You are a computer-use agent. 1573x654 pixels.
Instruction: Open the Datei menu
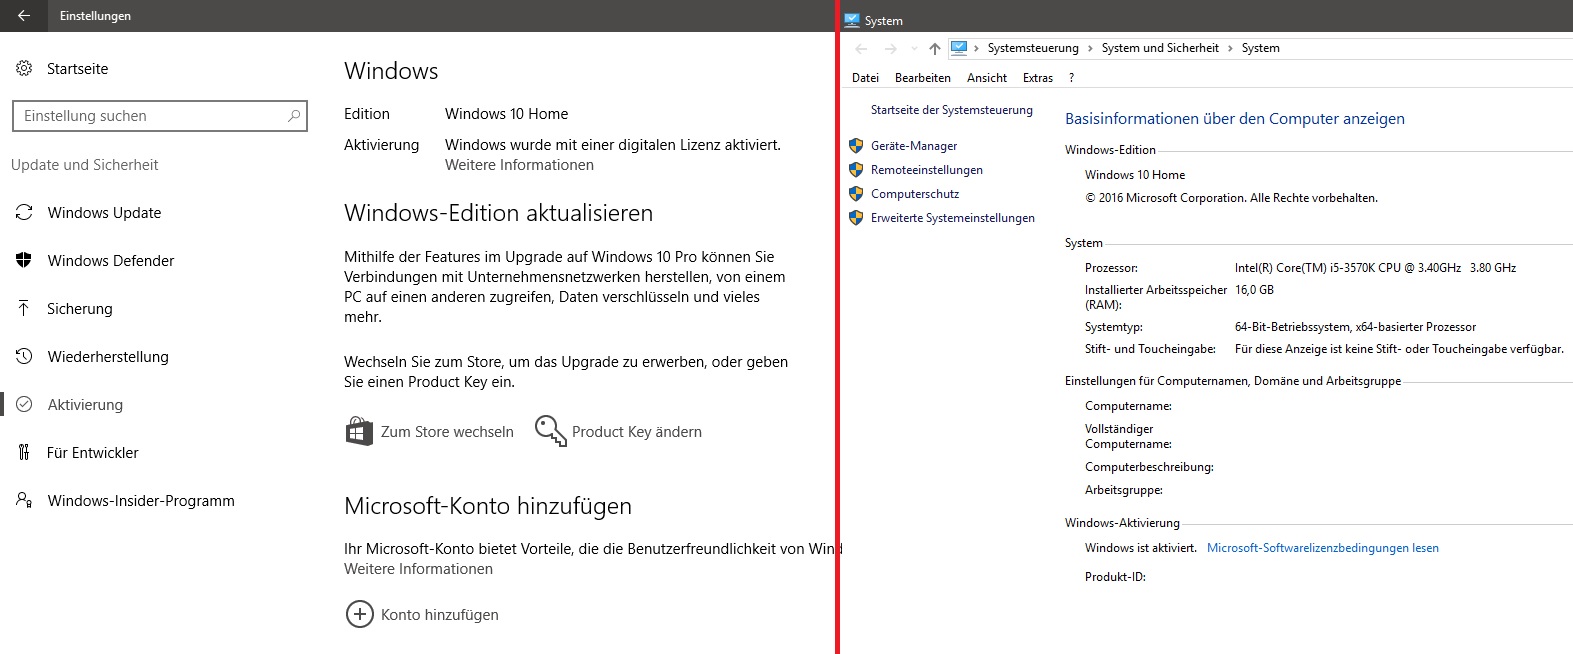pyautogui.click(x=865, y=78)
